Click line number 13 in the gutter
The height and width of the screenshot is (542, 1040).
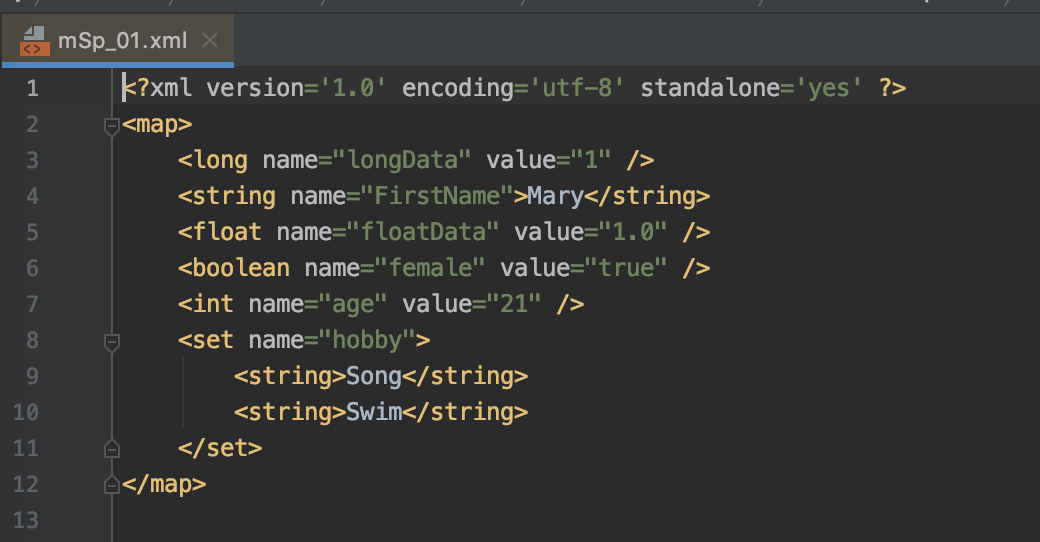(26, 520)
